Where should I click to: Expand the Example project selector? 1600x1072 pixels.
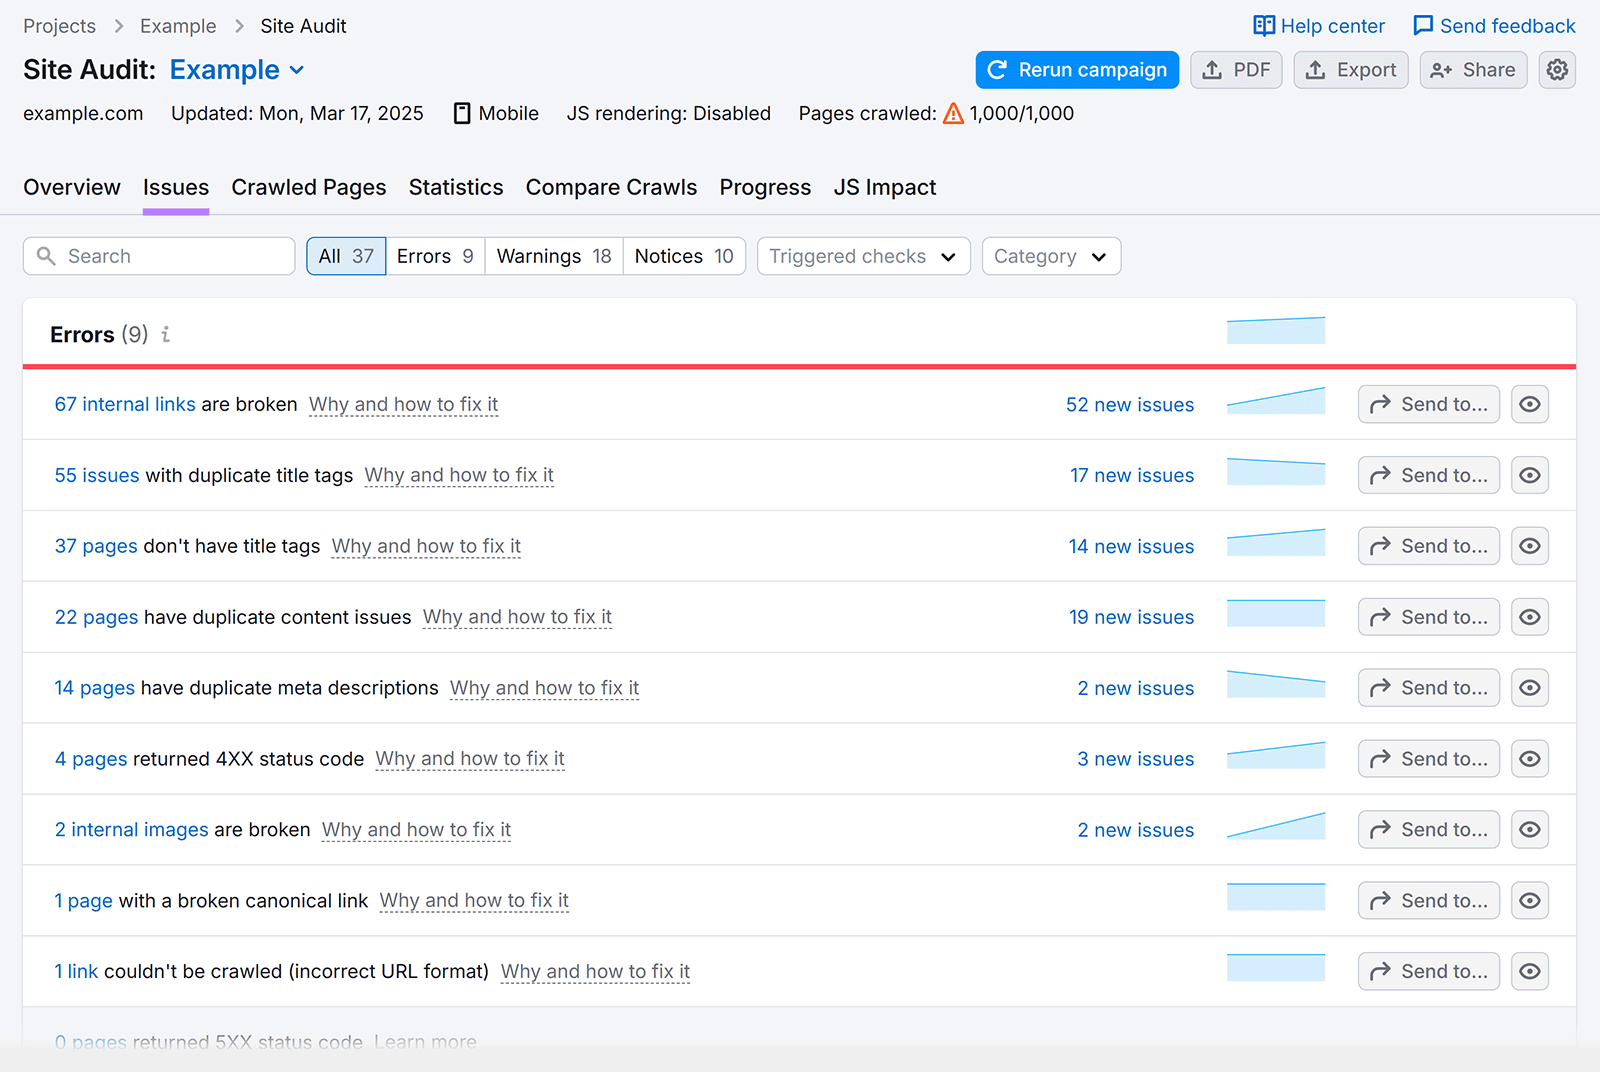click(297, 70)
